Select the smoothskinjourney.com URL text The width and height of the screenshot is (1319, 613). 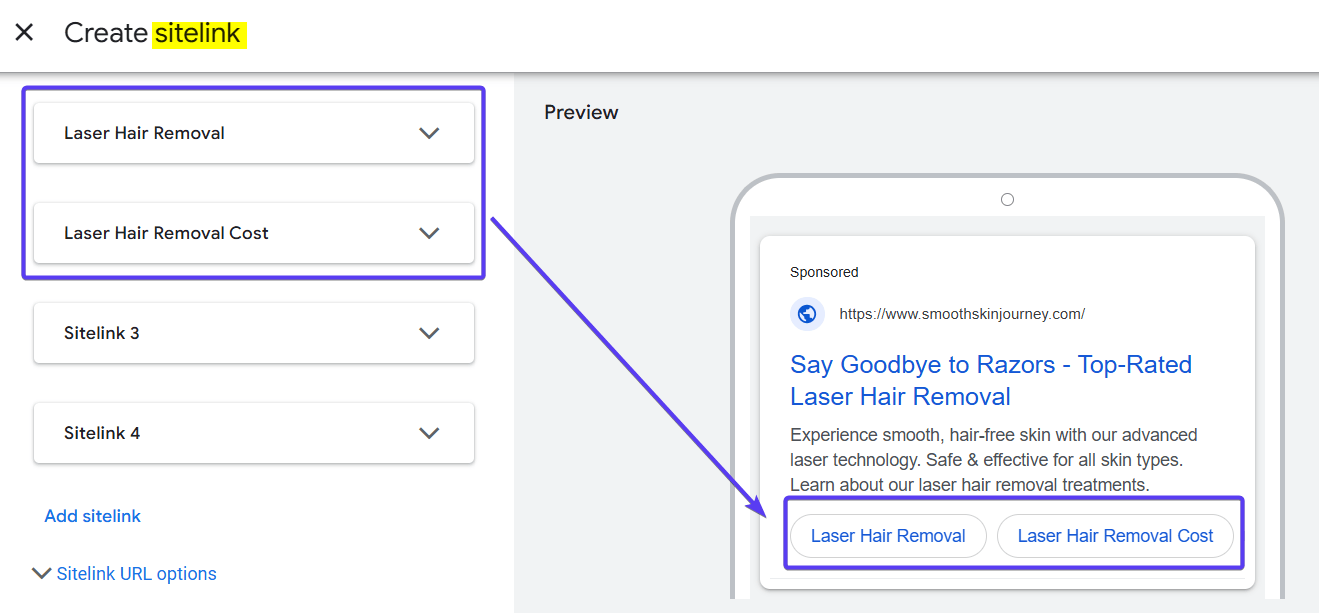(962, 314)
